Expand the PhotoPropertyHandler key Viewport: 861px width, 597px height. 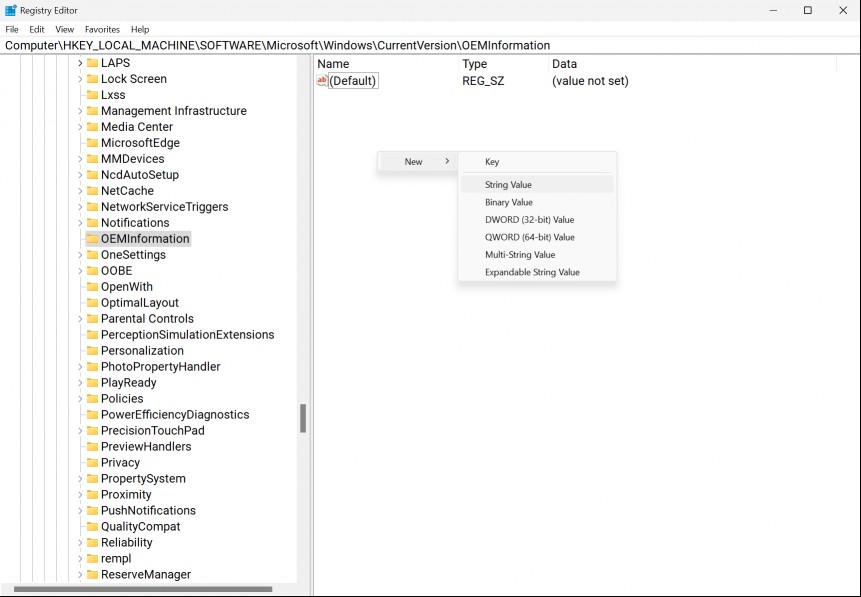tap(80, 366)
